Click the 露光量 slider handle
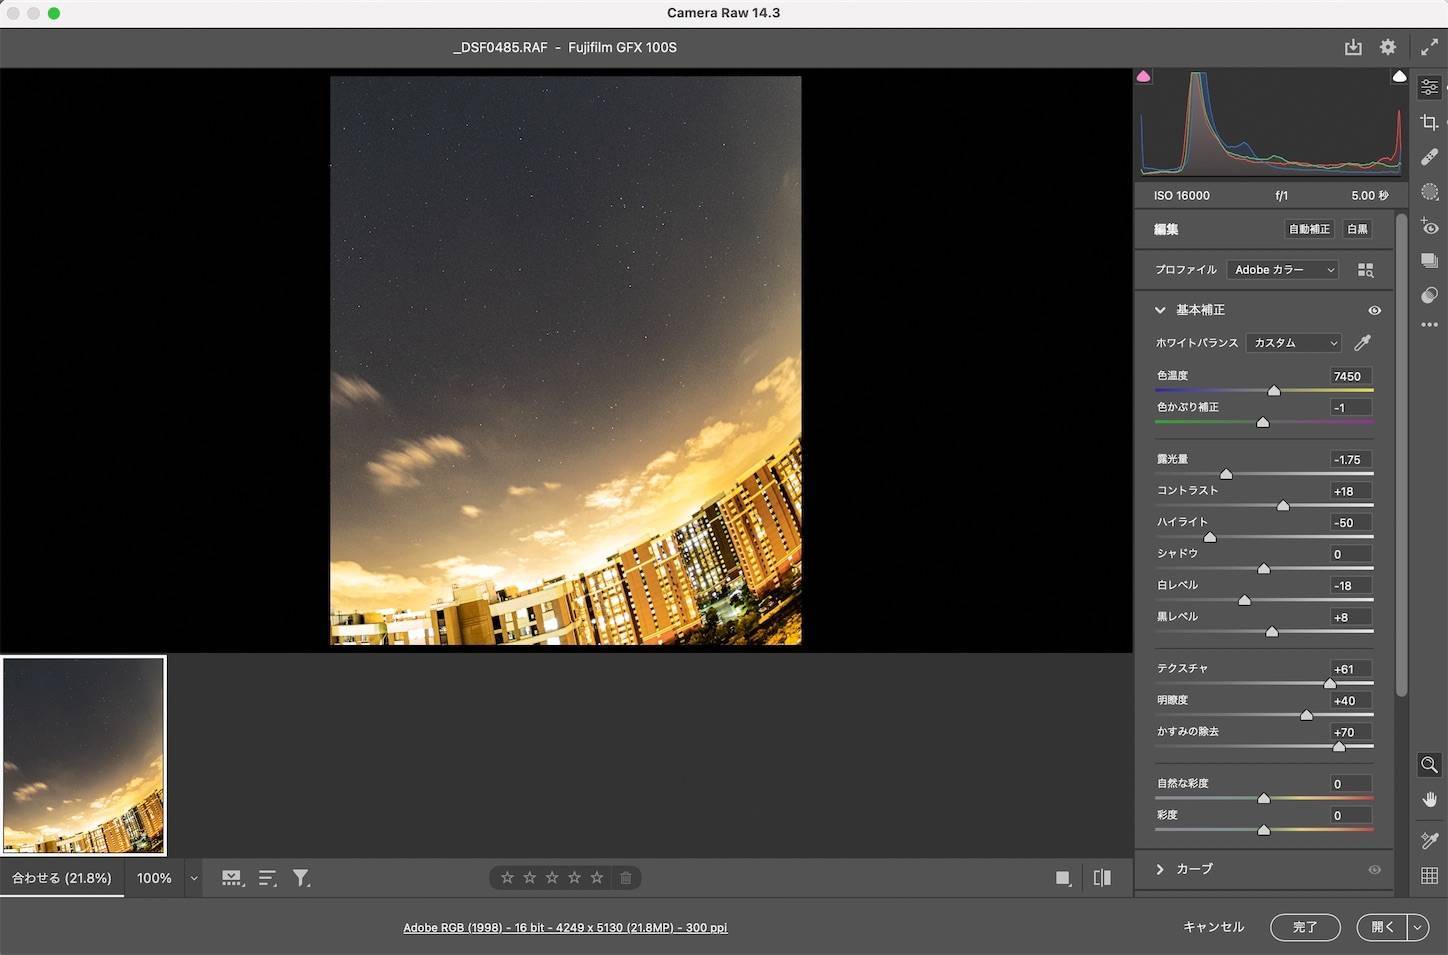The height and width of the screenshot is (955, 1448). [1226, 474]
